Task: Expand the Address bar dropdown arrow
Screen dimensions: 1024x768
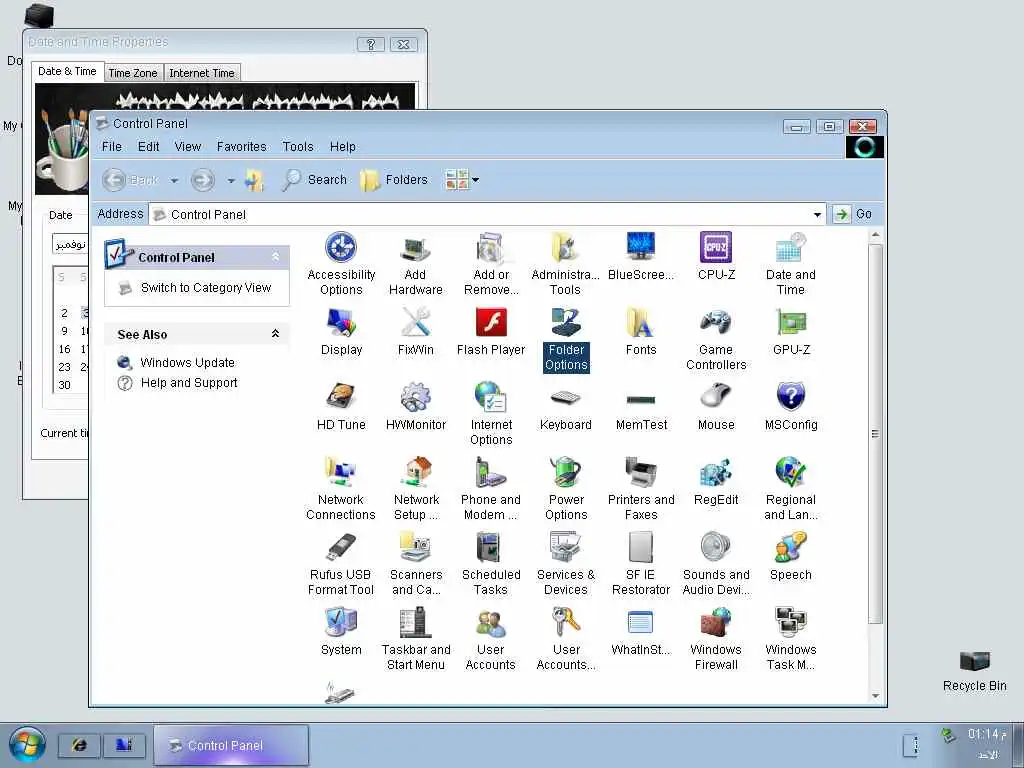Action: point(817,214)
